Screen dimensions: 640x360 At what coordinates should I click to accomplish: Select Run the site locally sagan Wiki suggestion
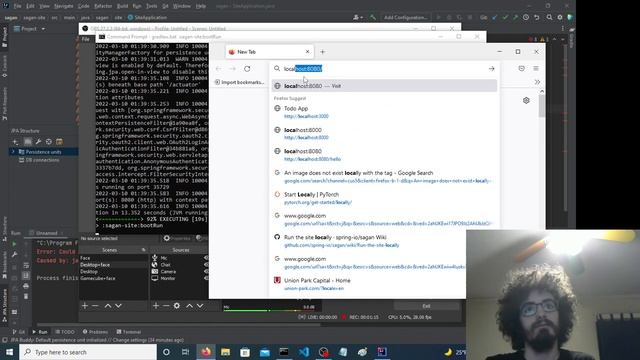coord(384,241)
